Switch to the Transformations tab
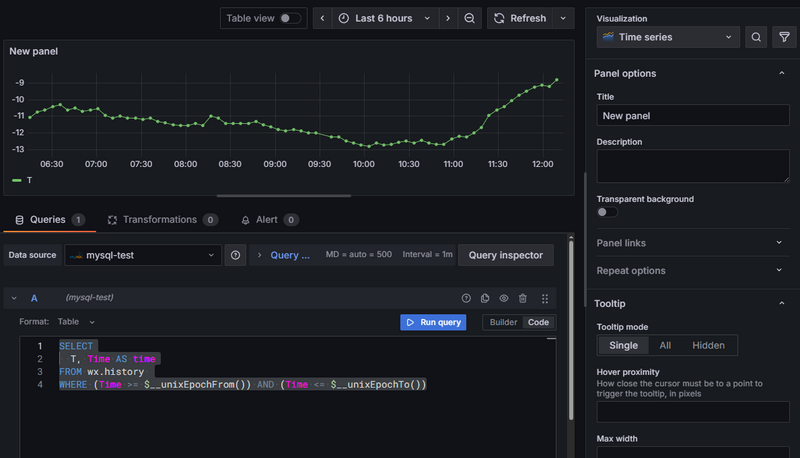 (x=163, y=220)
